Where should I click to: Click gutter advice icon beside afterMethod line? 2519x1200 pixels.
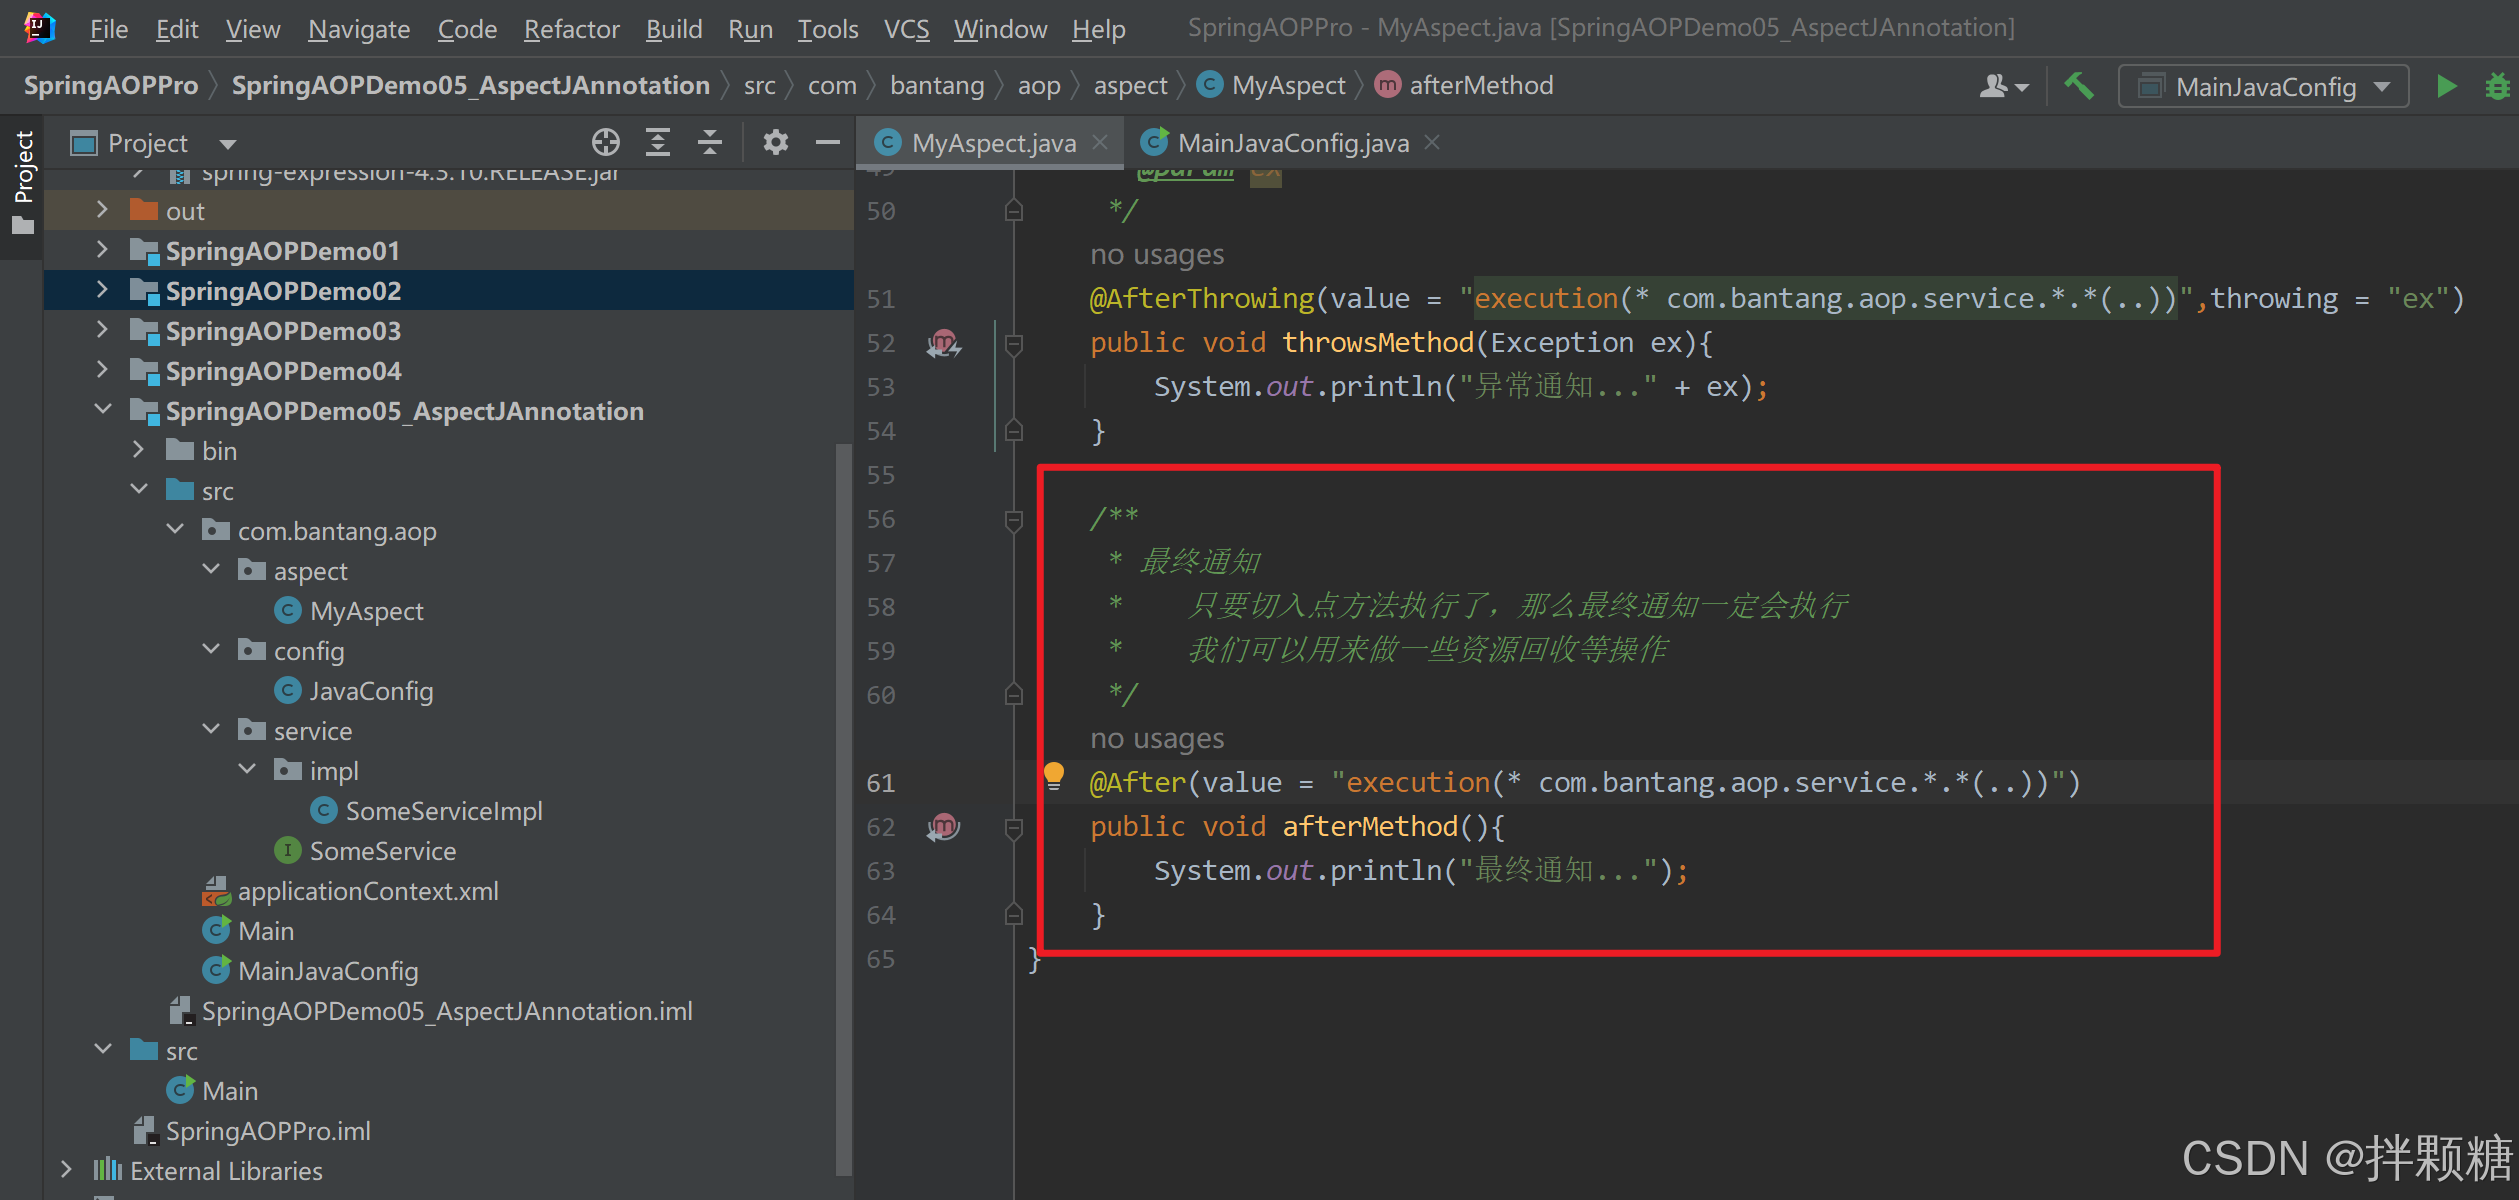(943, 827)
